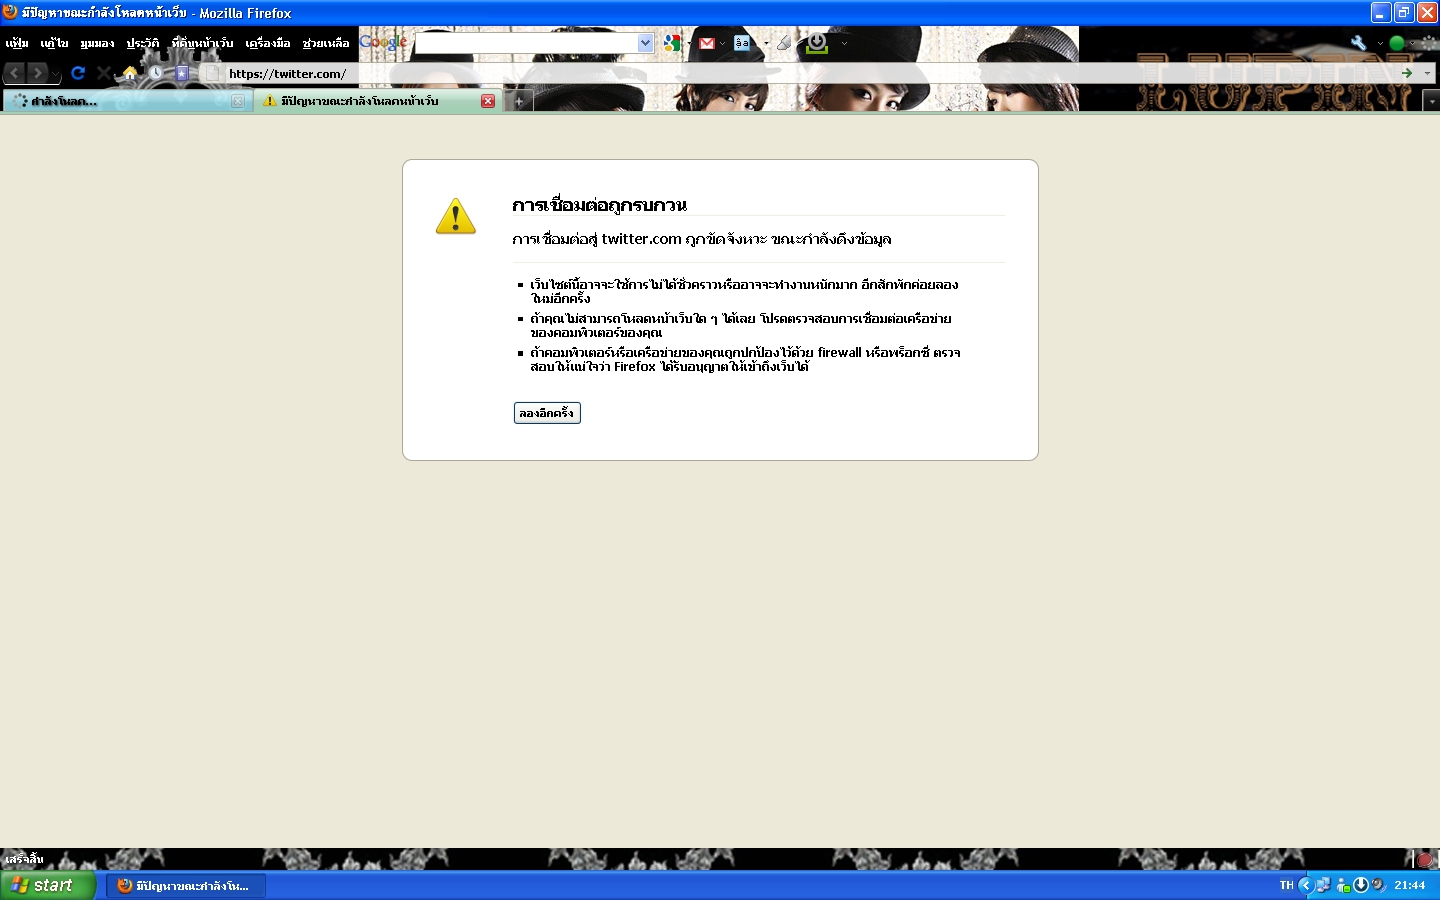The height and width of the screenshot is (900, 1440).
Task: Click the green download toolbar icon
Action: pyautogui.click(x=817, y=43)
